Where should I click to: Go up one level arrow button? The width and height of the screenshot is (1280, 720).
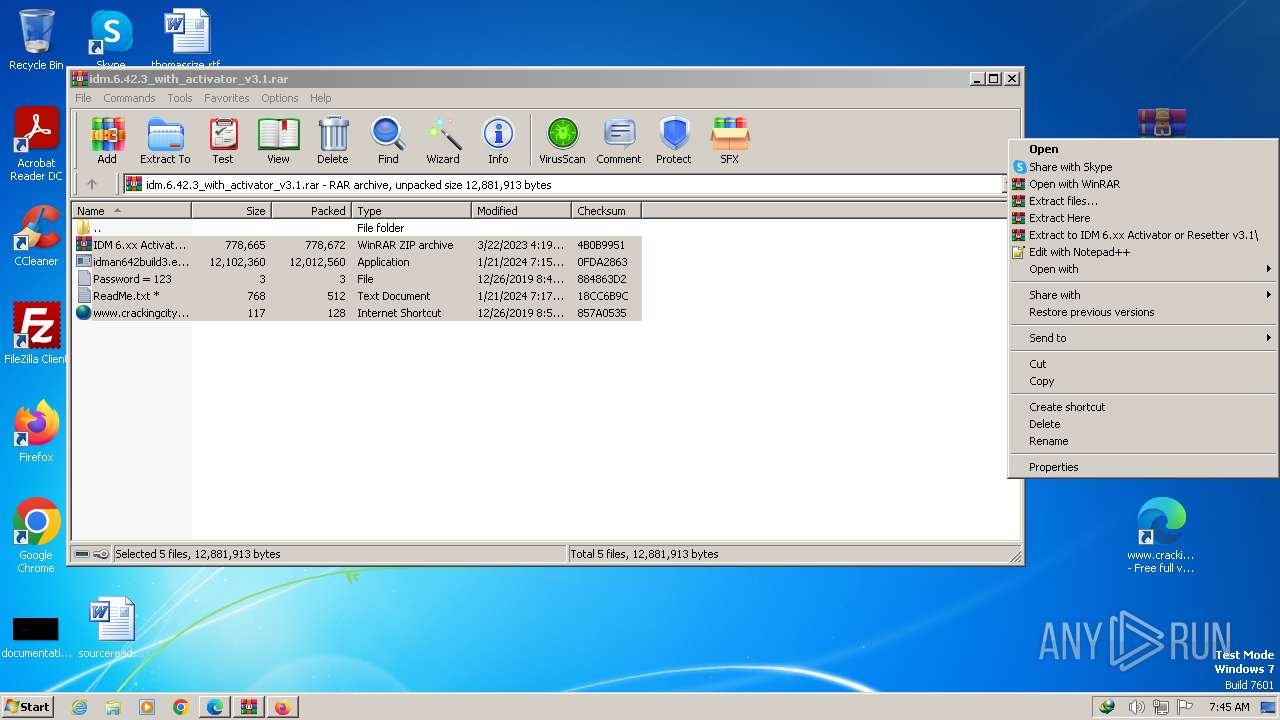click(x=92, y=184)
